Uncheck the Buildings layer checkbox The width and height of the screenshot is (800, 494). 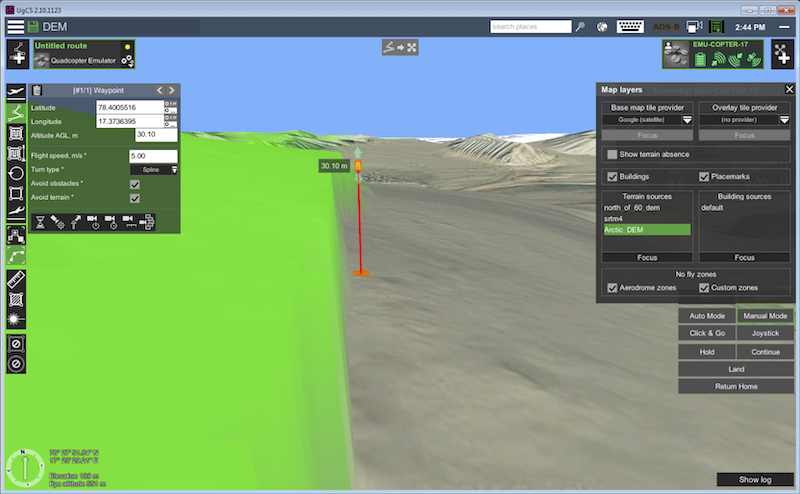(612, 177)
